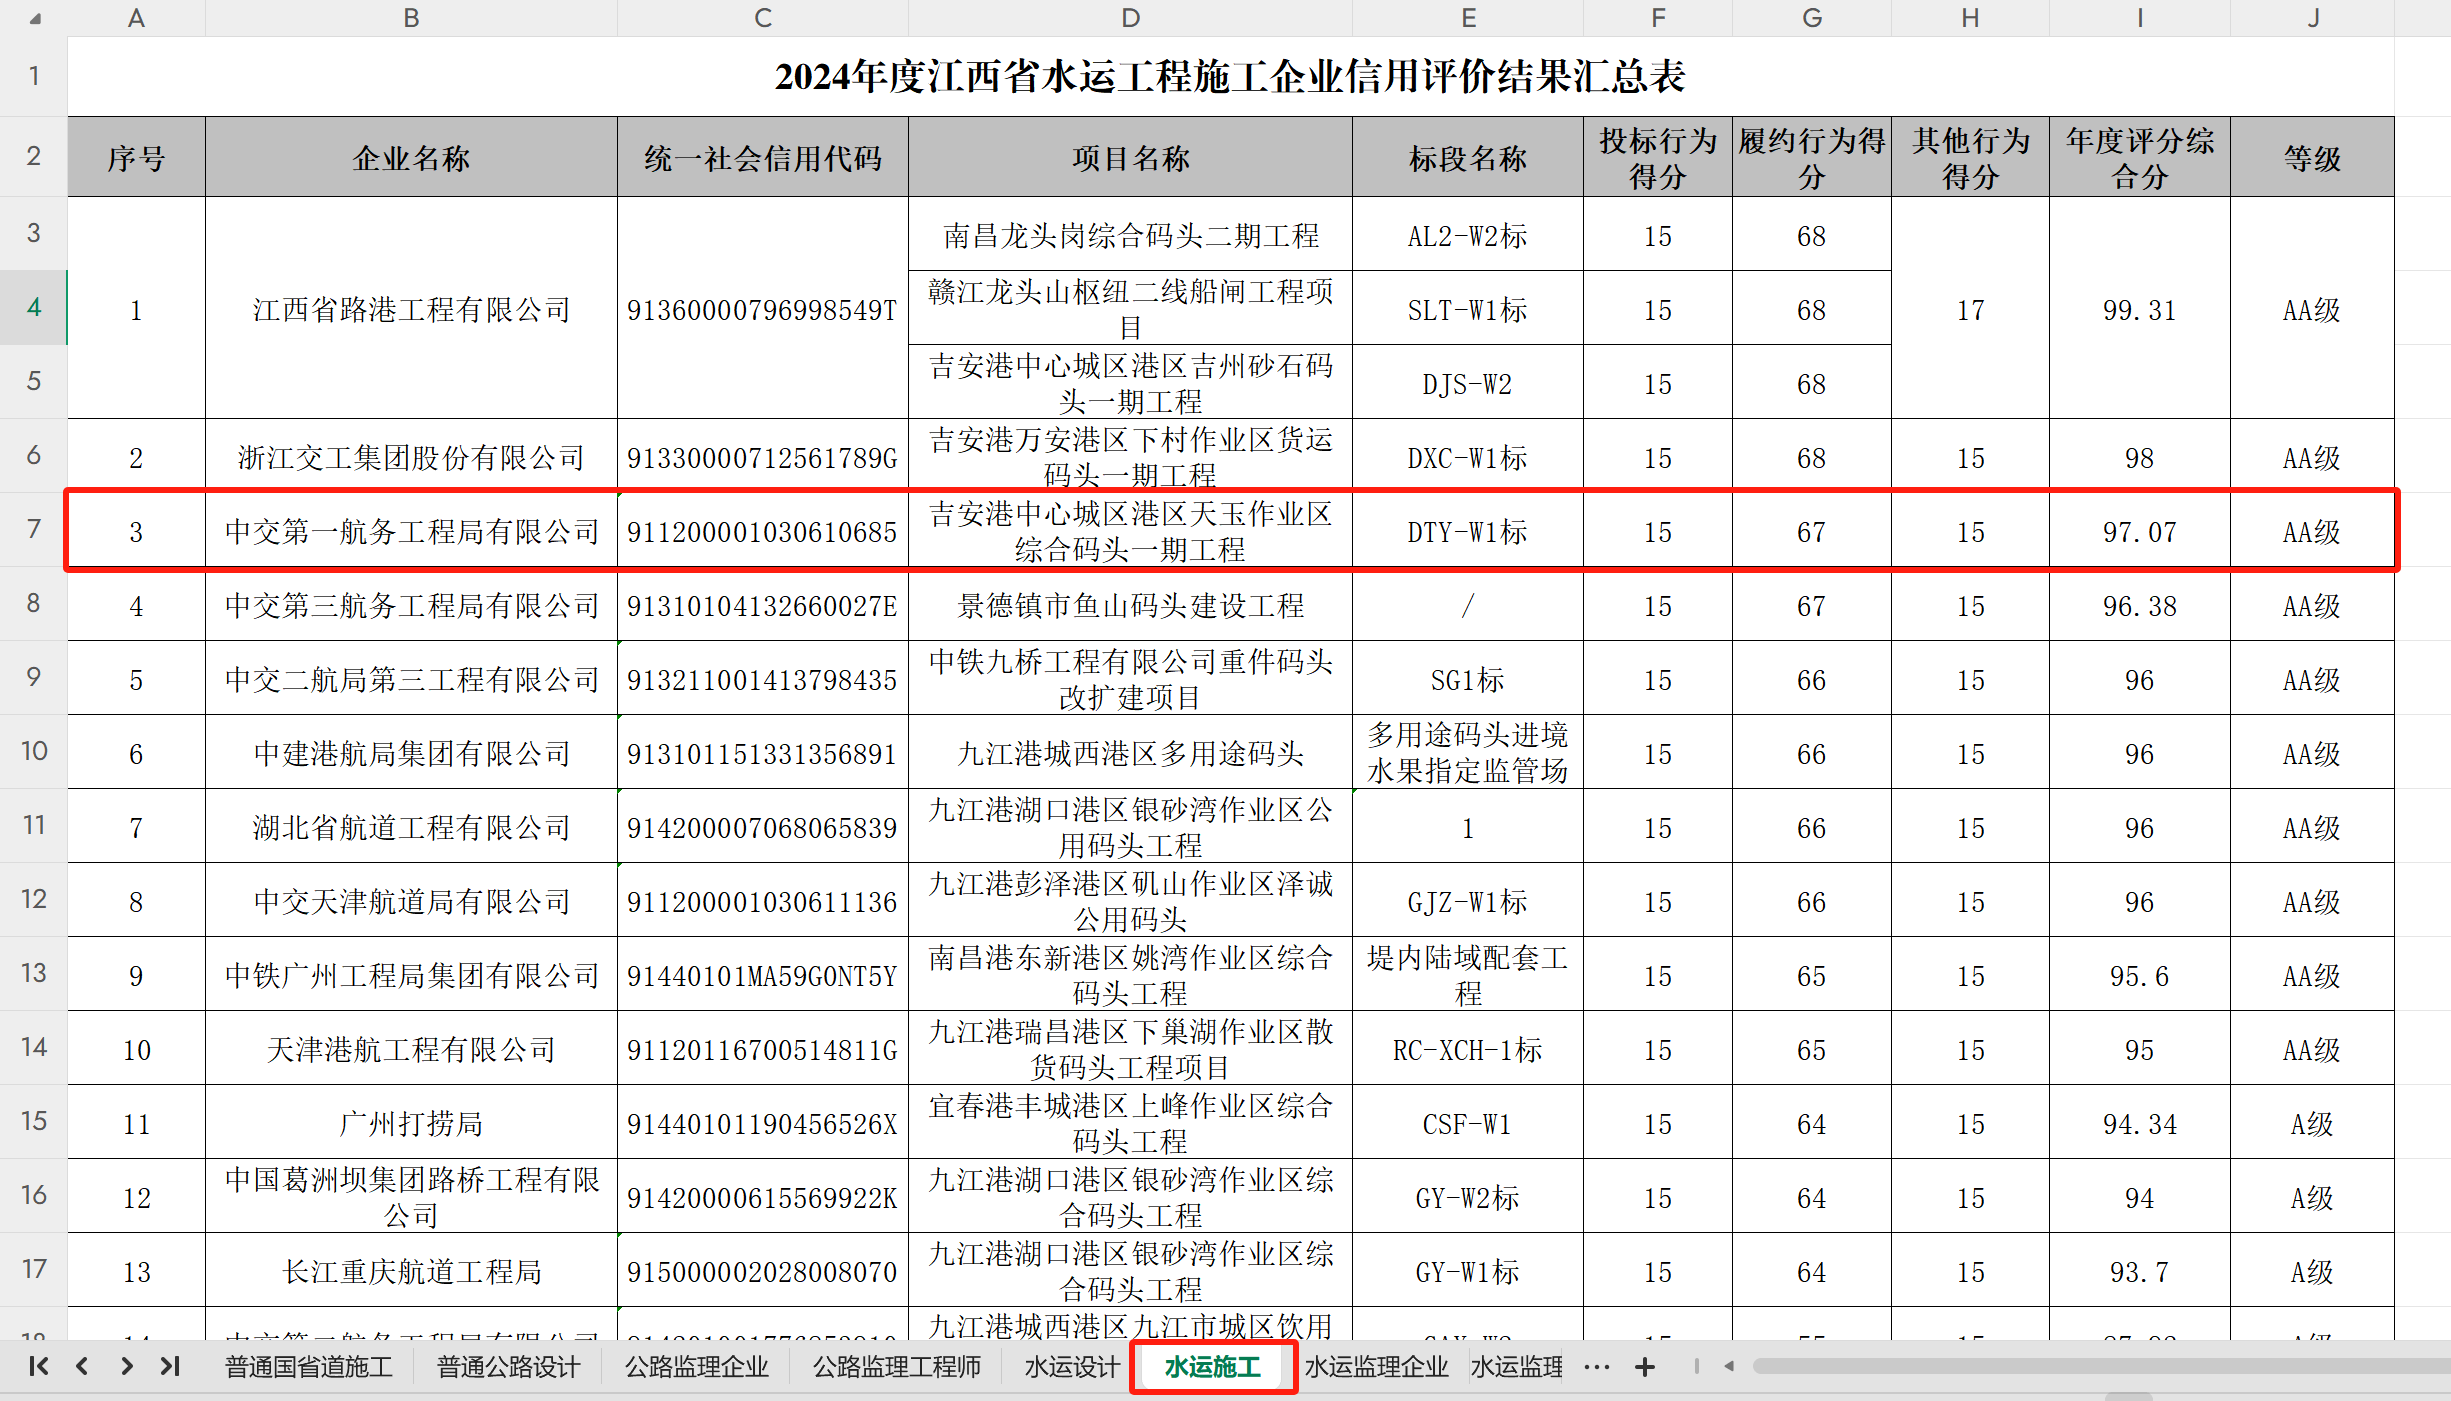This screenshot has width=2451, height=1401.
Task: Select row 7 header
Action: (33, 528)
